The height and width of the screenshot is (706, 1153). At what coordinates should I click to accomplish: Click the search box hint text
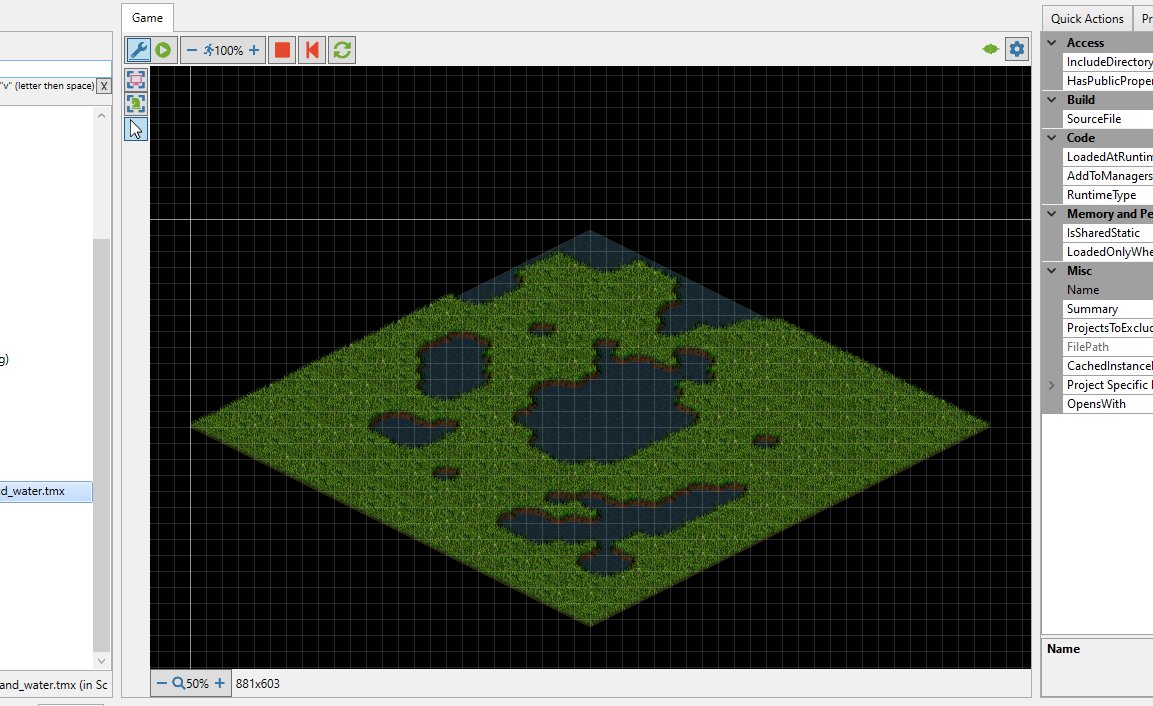tap(47, 86)
